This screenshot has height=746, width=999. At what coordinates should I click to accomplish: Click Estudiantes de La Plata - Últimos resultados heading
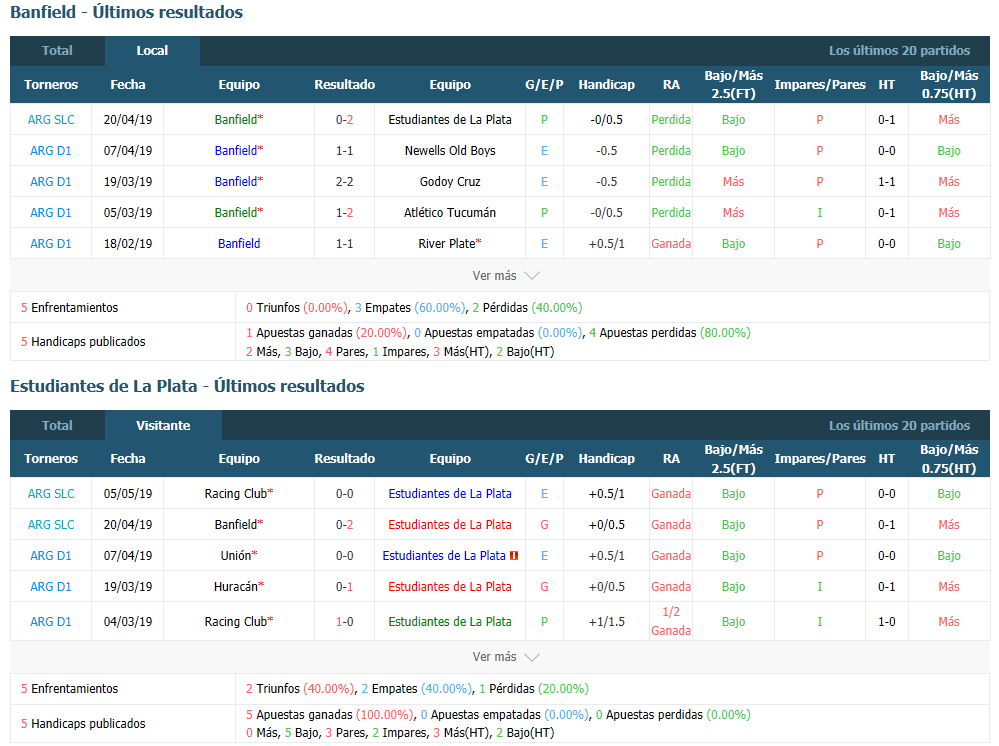click(187, 386)
